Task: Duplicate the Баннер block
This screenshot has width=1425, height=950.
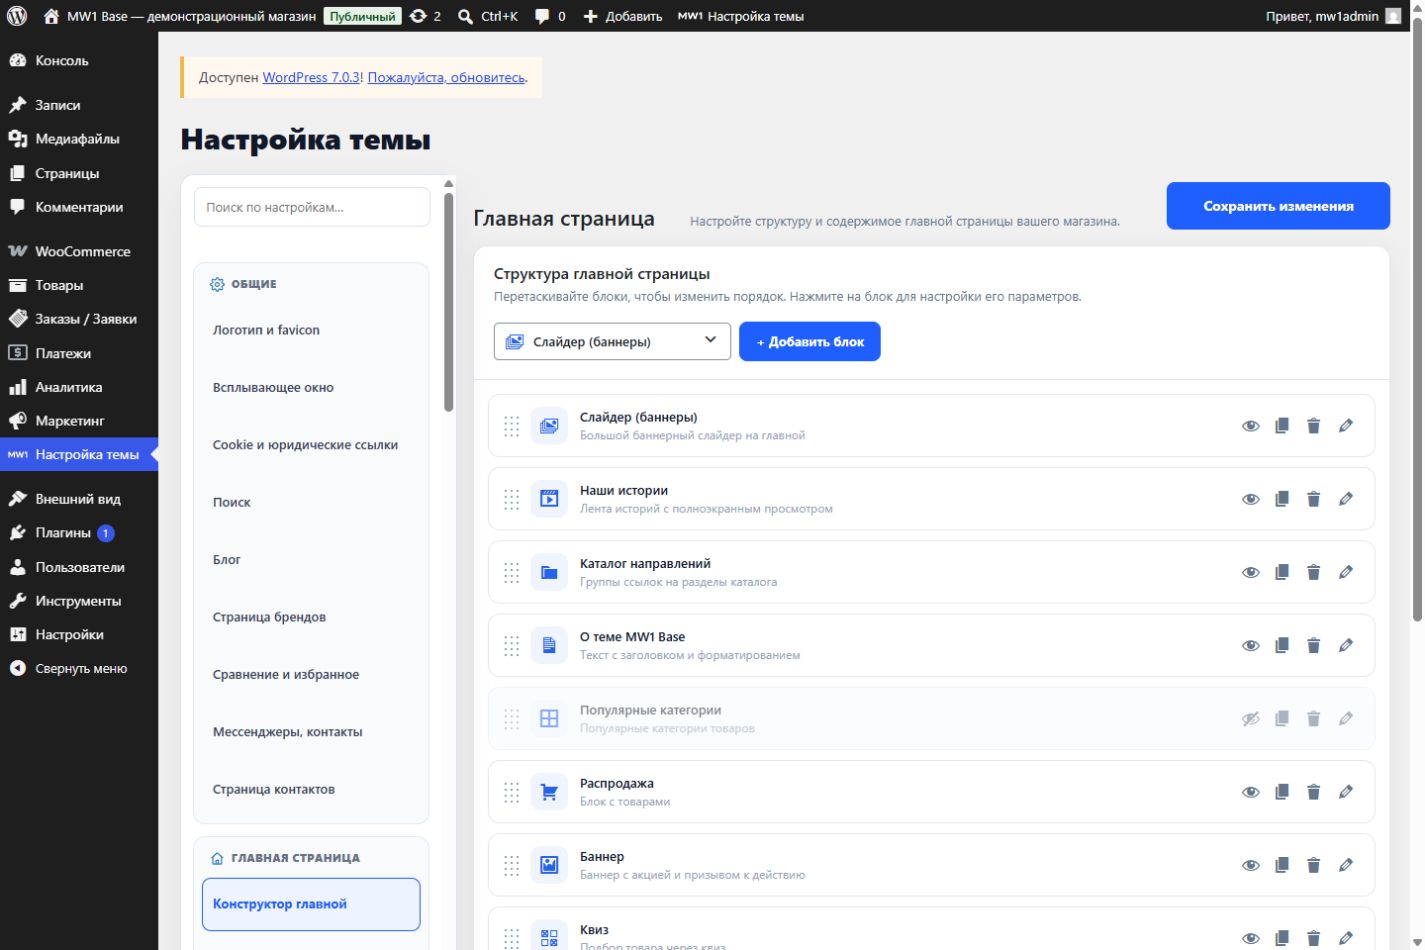Action: click(1282, 865)
